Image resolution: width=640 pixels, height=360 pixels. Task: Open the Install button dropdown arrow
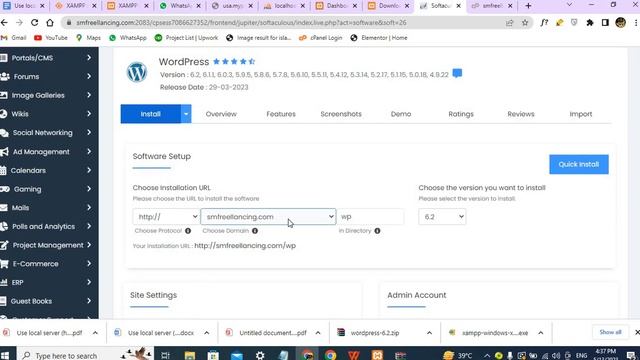[186, 114]
